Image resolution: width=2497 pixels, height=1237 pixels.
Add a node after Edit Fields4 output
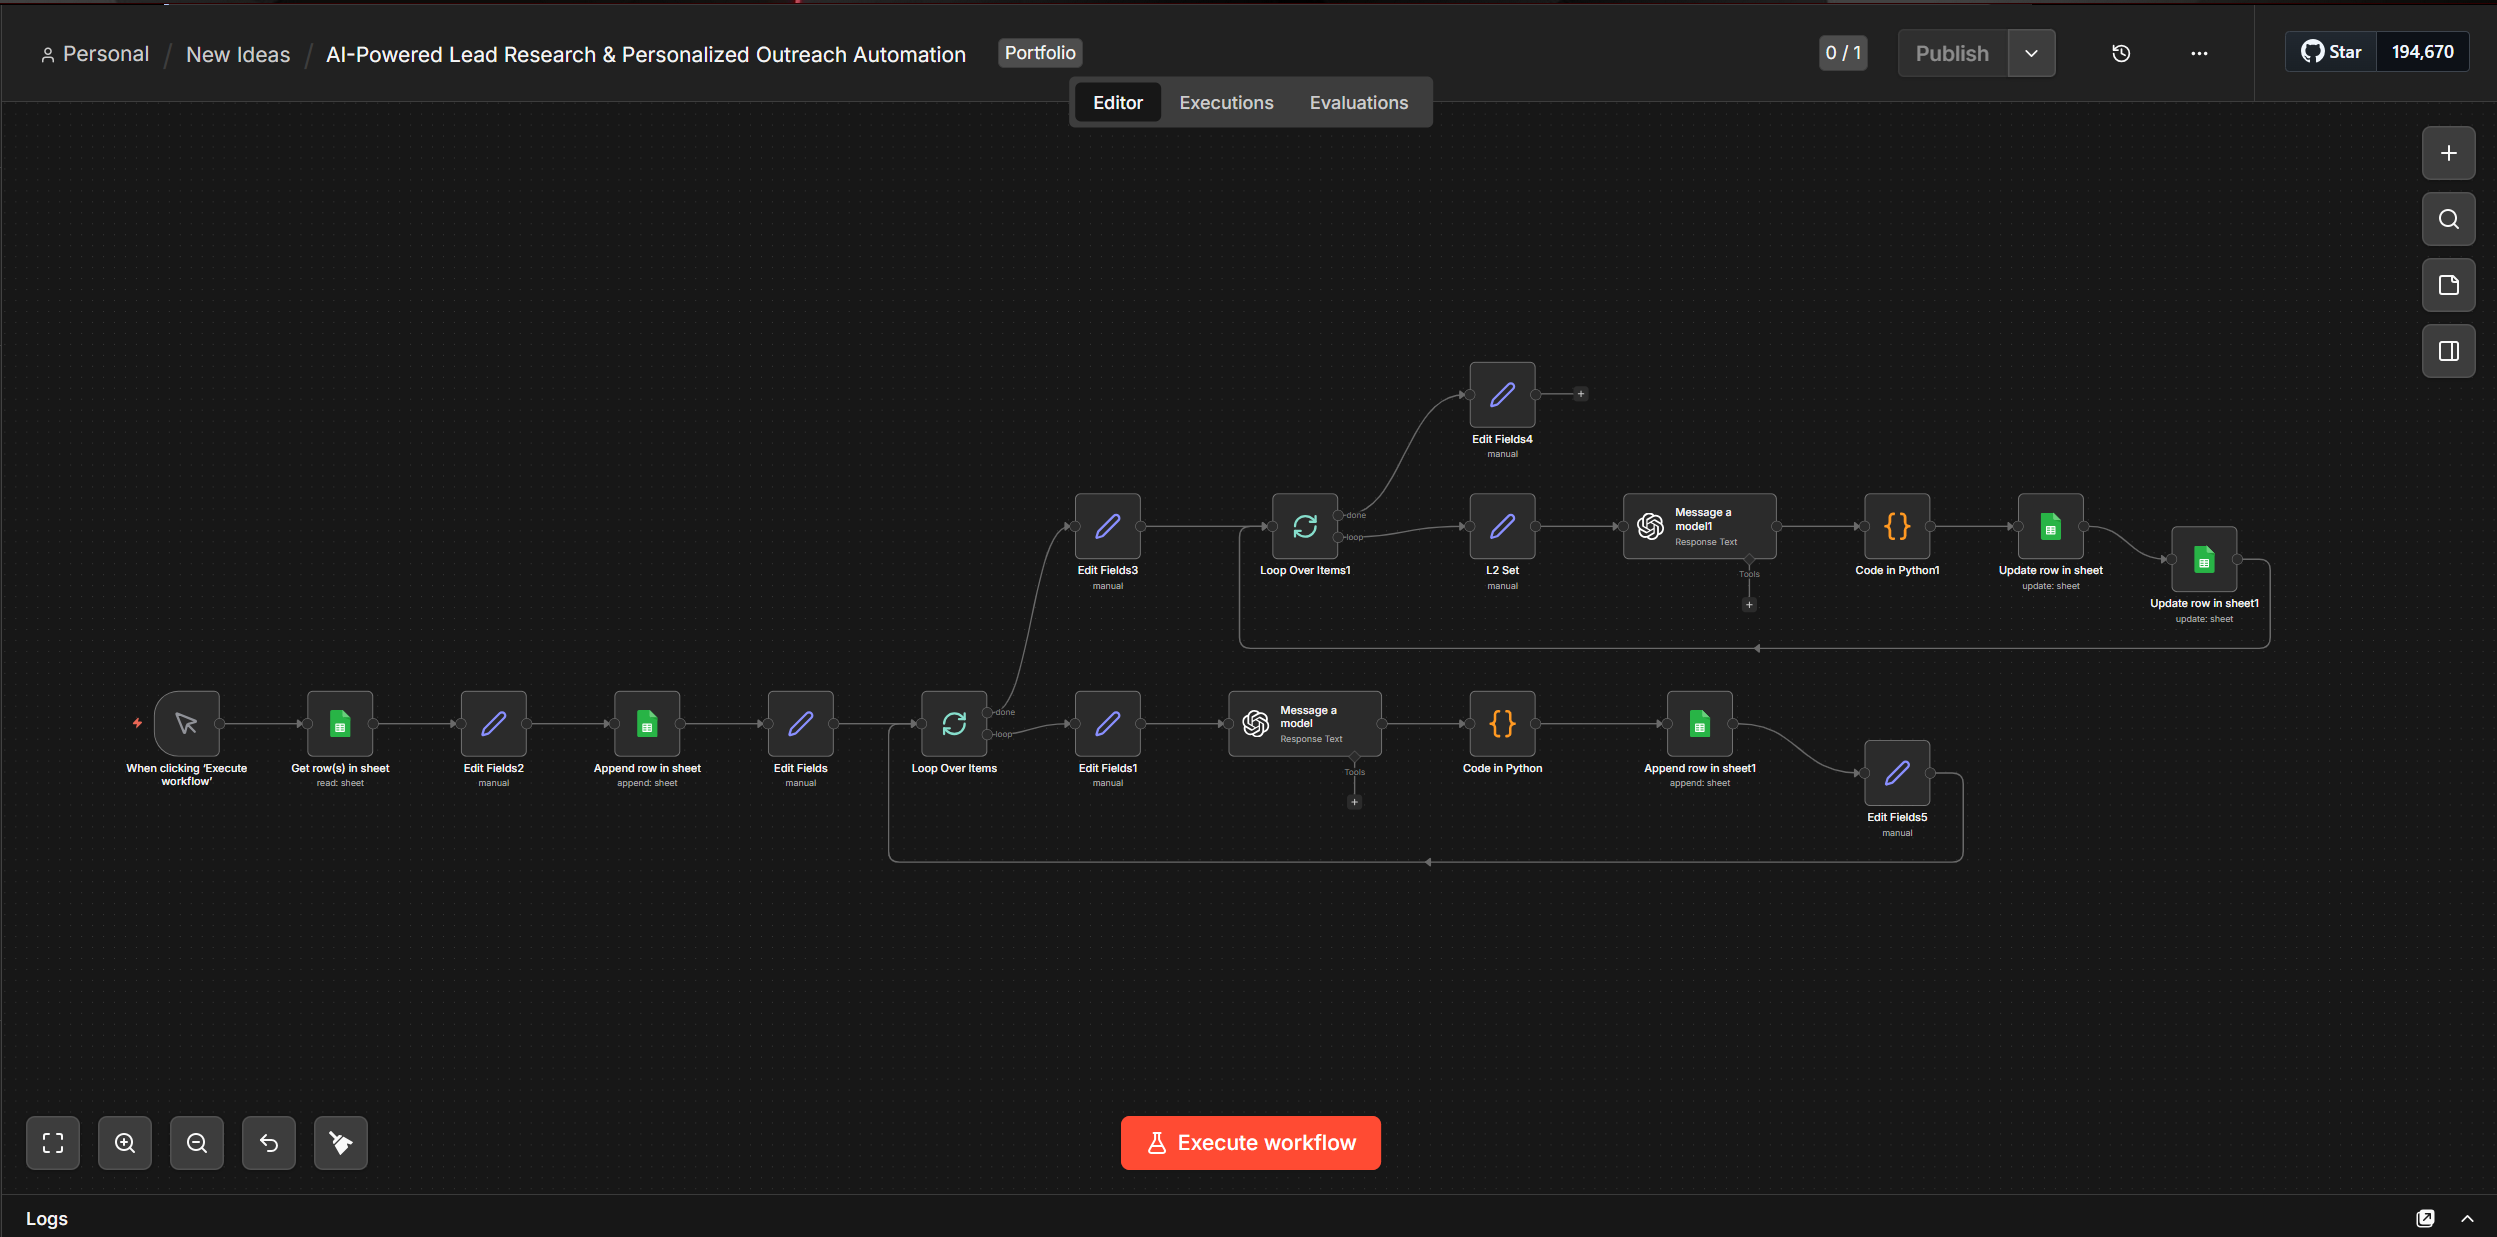click(1581, 394)
